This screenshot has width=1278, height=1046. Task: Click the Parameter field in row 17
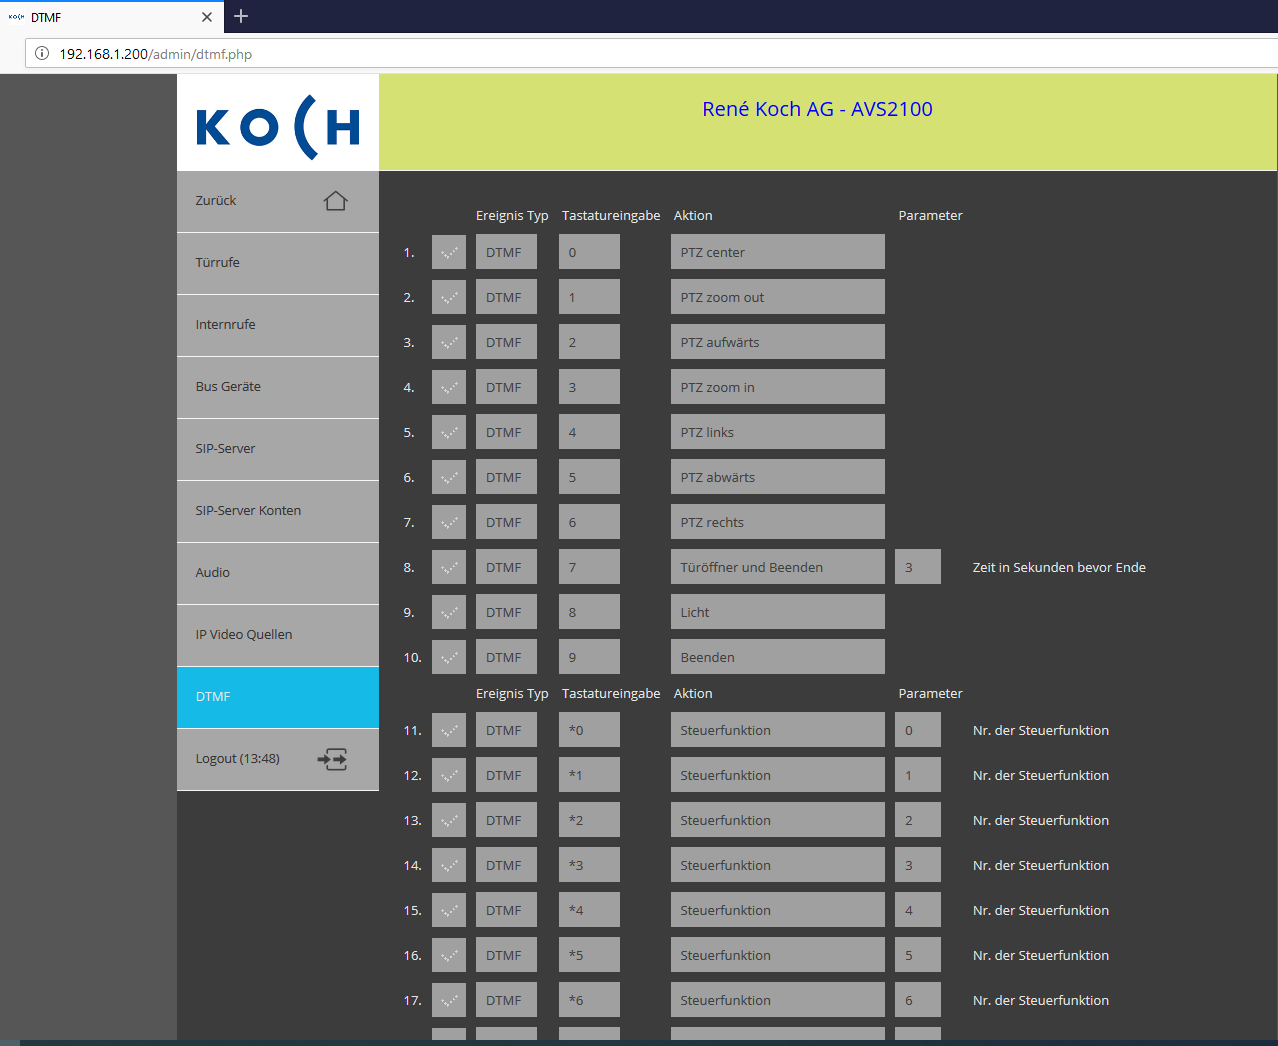point(918,1000)
